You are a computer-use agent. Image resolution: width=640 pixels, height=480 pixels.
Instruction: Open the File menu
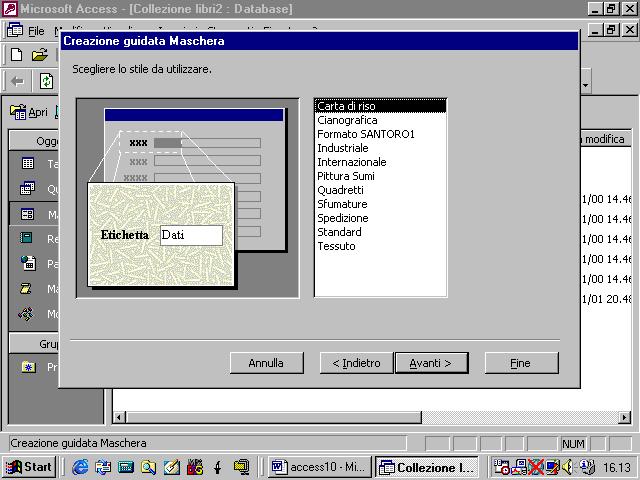click(36, 31)
